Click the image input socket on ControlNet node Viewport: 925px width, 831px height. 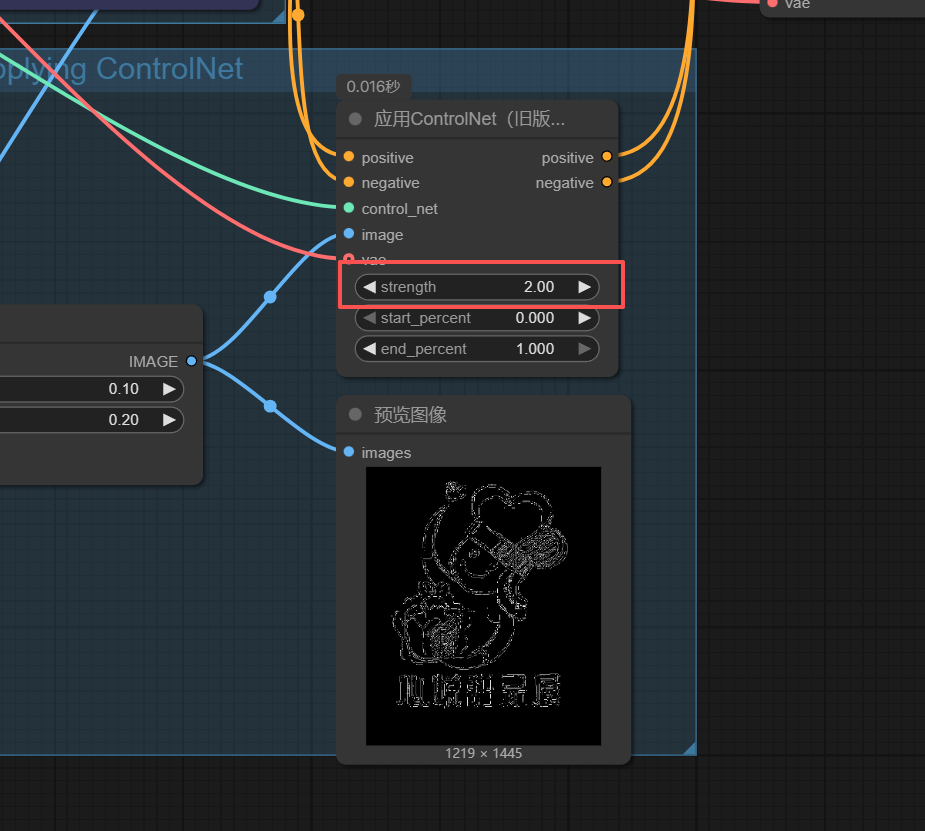point(349,234)
